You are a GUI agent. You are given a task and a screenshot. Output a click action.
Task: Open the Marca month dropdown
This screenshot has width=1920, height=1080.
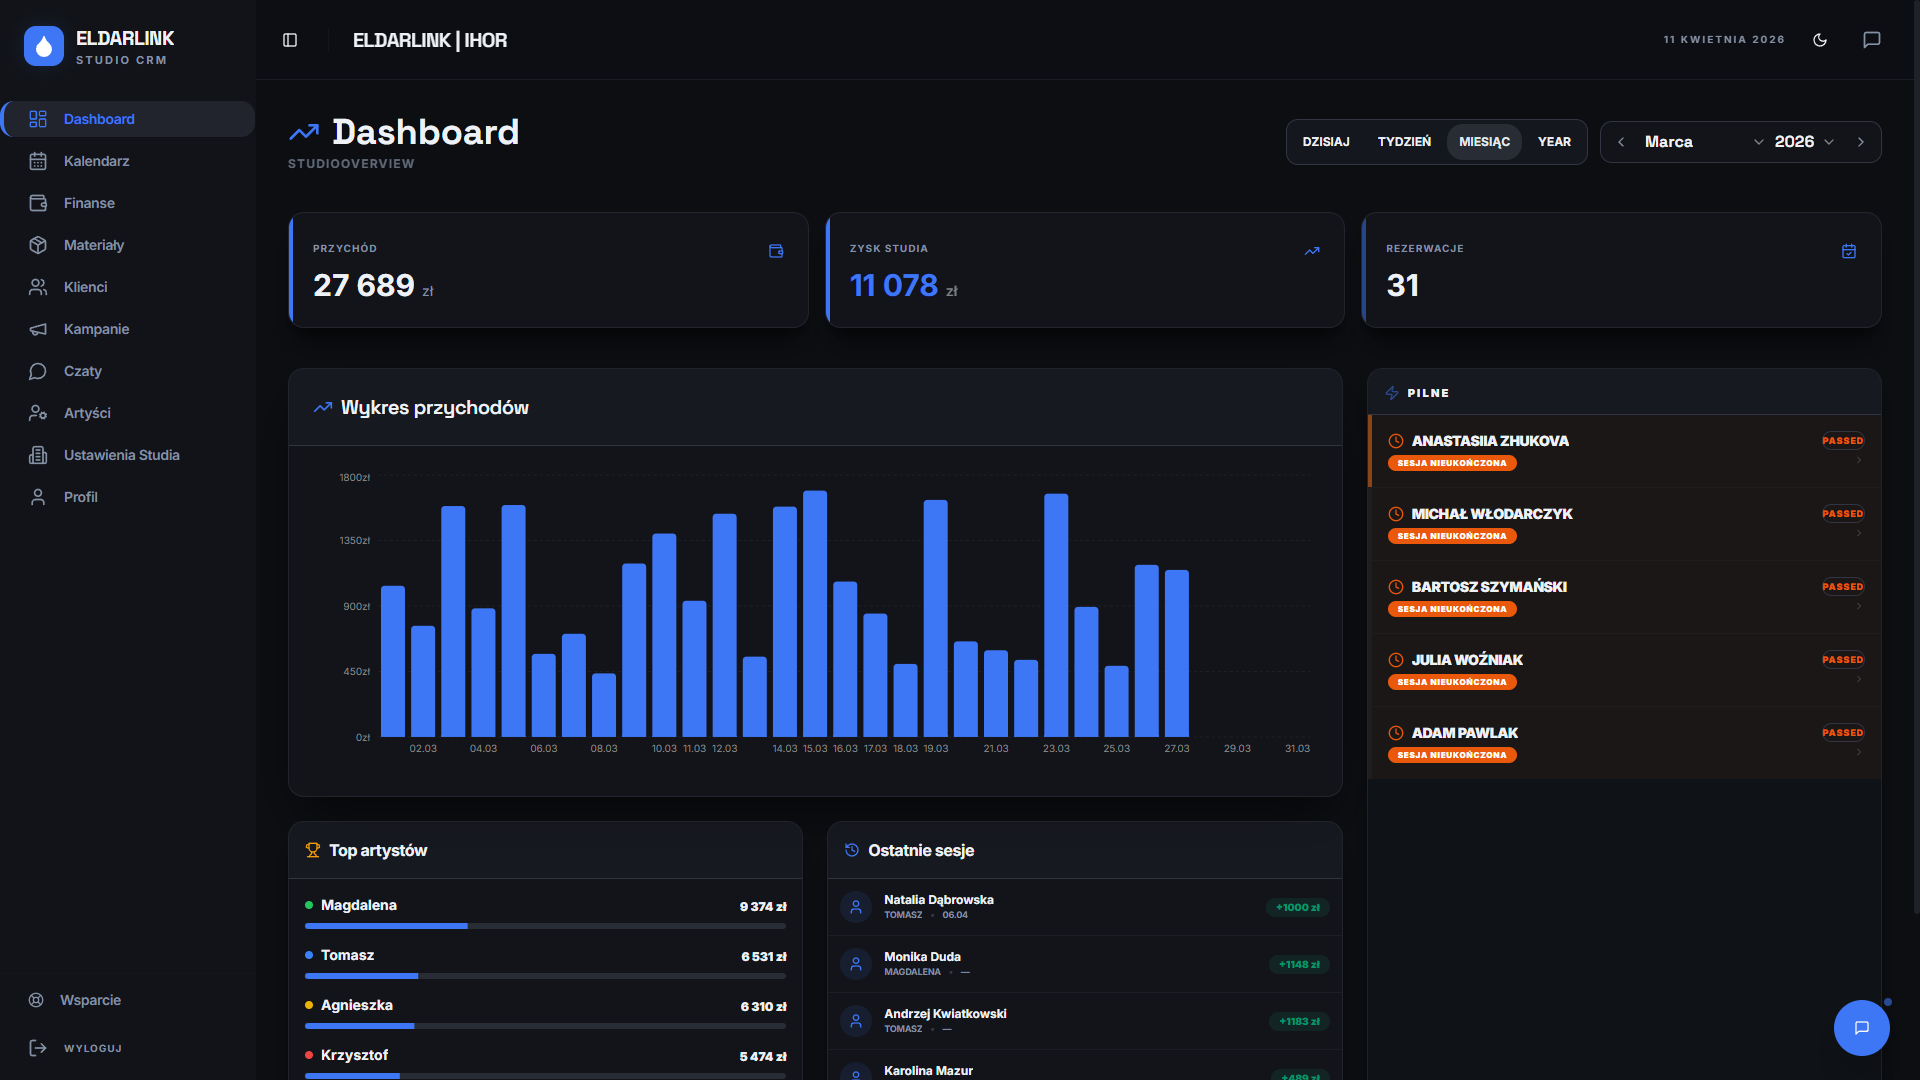coord(1690,142)
